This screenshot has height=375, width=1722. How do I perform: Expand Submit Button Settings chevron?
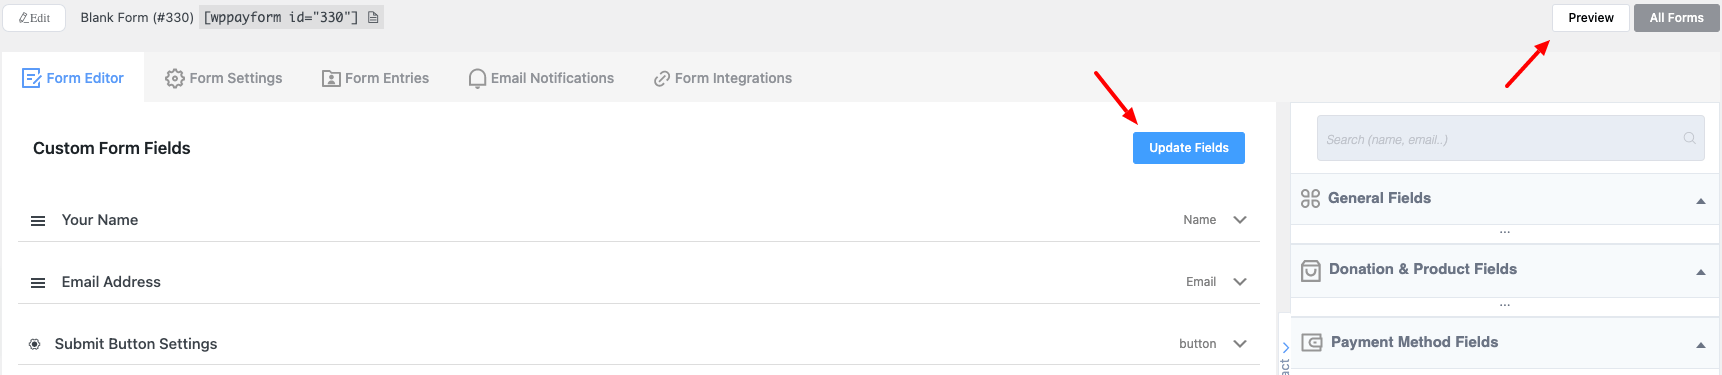(x=1240, y=344)
